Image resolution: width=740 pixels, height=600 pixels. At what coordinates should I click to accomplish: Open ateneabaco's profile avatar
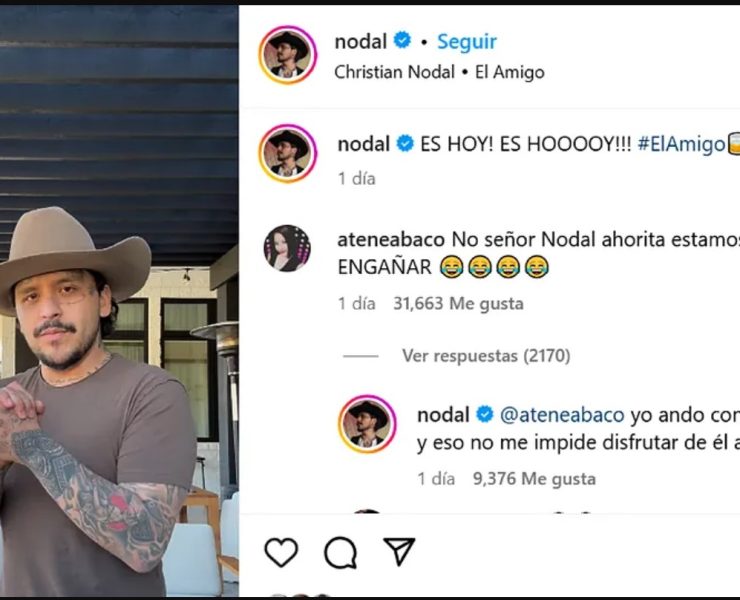click(x=287, y=248)
